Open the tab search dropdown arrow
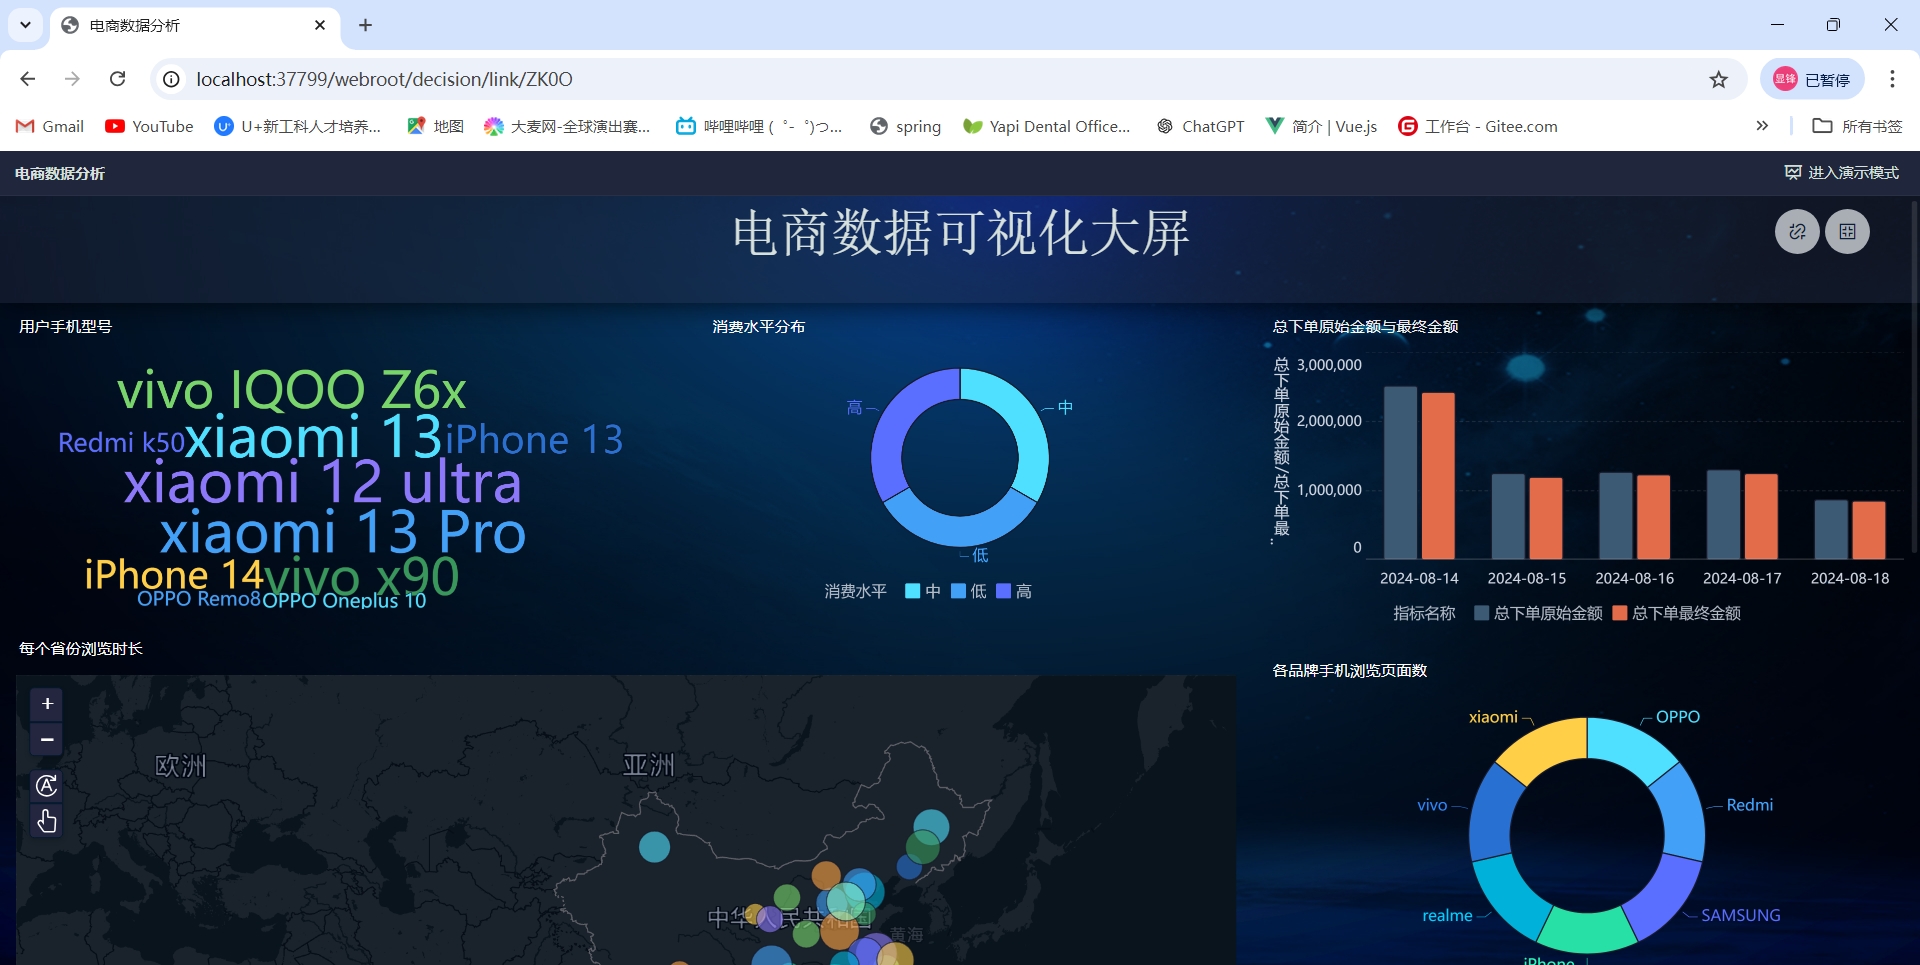This screenshot has width=1920, height=965. click(25, 25)
